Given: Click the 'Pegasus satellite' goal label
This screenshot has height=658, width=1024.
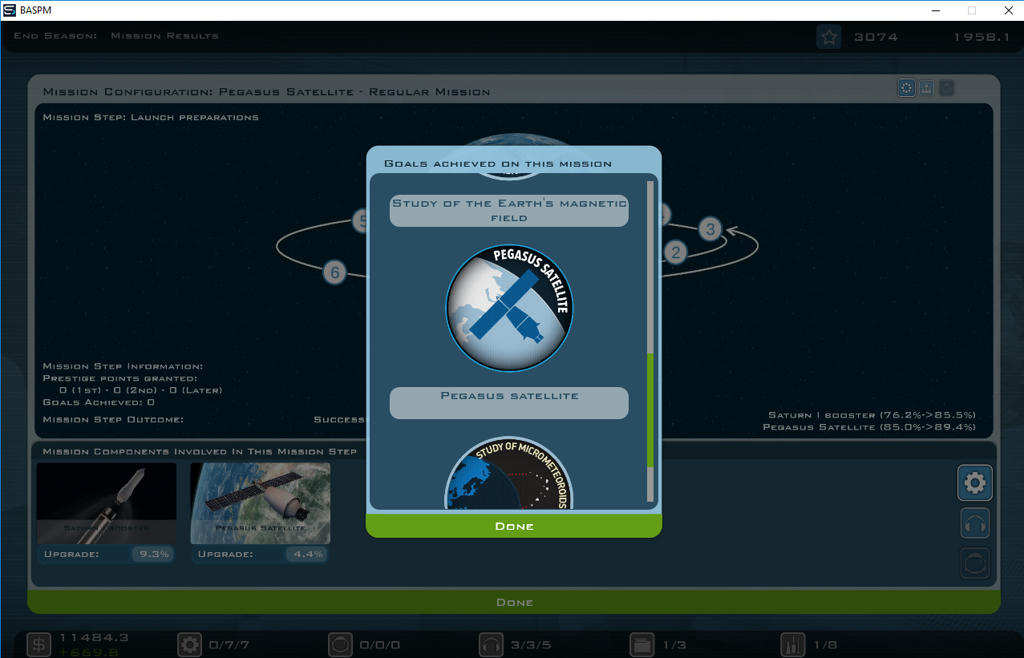Looking at the screenshot, I should pyautogui.click(x=509, y=402).
